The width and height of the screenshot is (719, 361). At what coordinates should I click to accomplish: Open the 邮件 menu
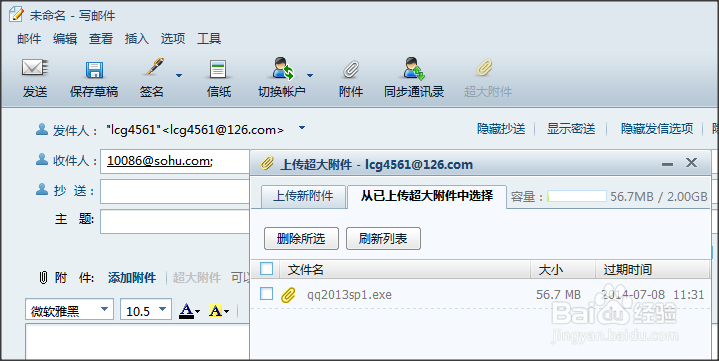(29, 39)
